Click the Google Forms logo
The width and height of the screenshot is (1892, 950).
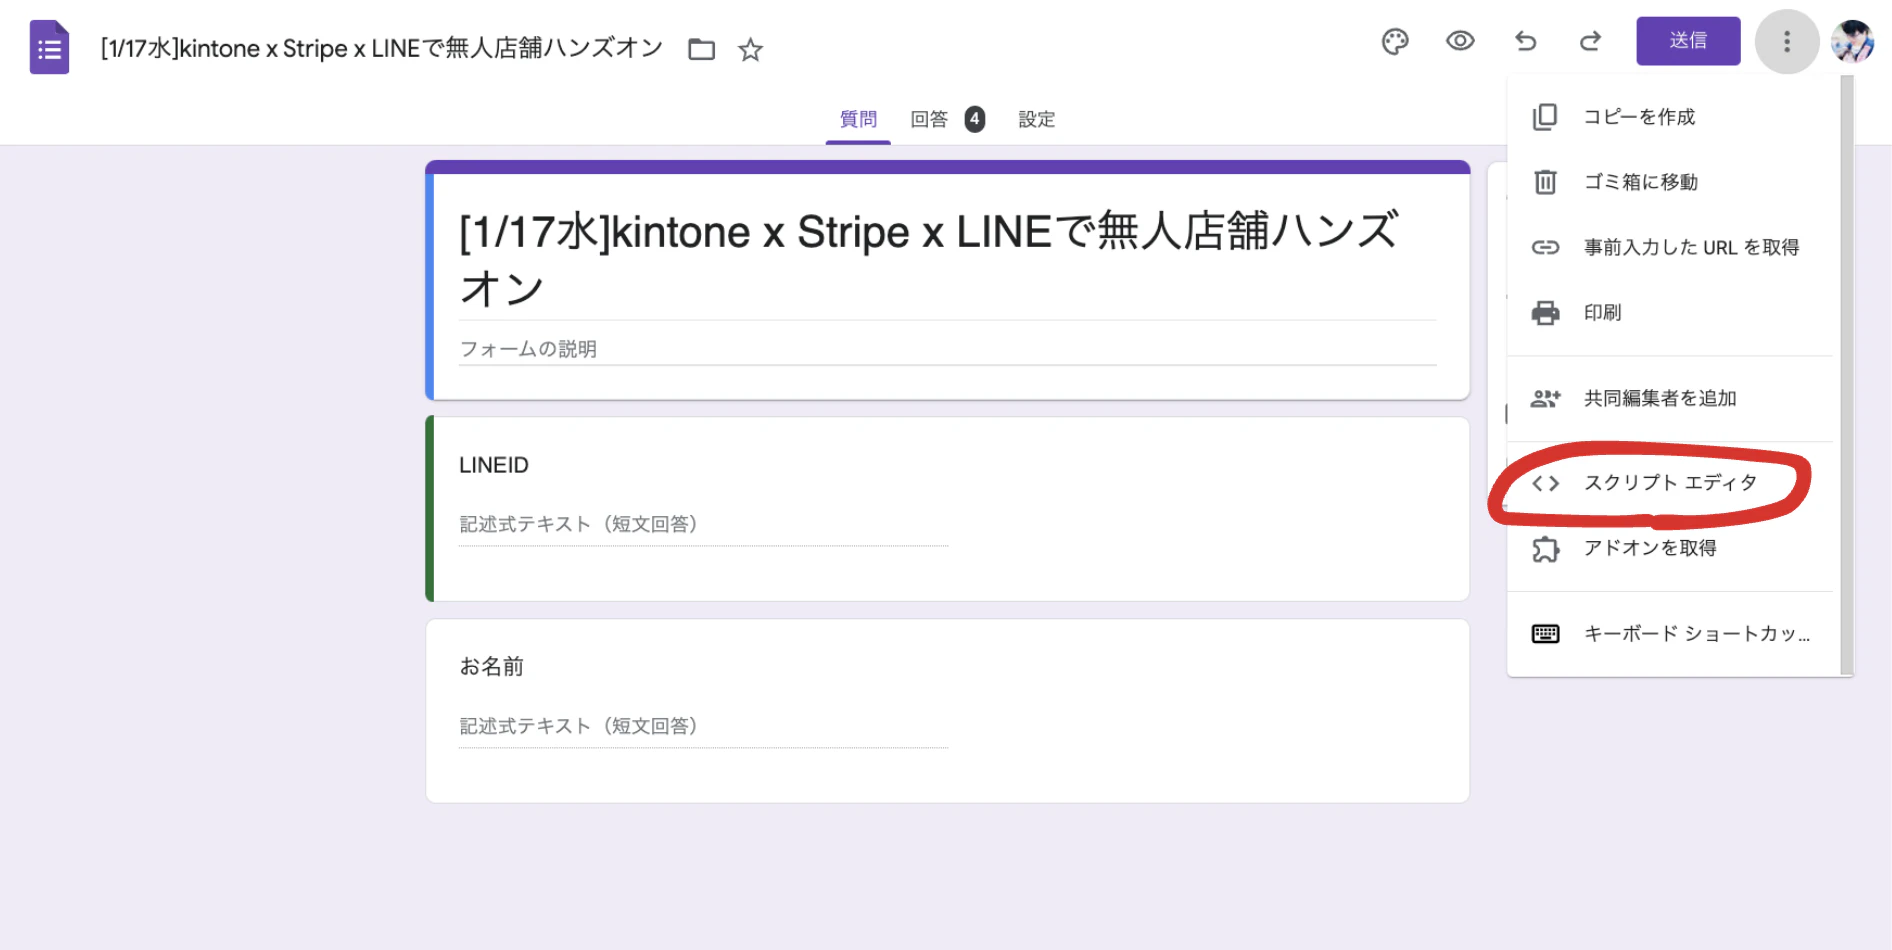[49, 47]
